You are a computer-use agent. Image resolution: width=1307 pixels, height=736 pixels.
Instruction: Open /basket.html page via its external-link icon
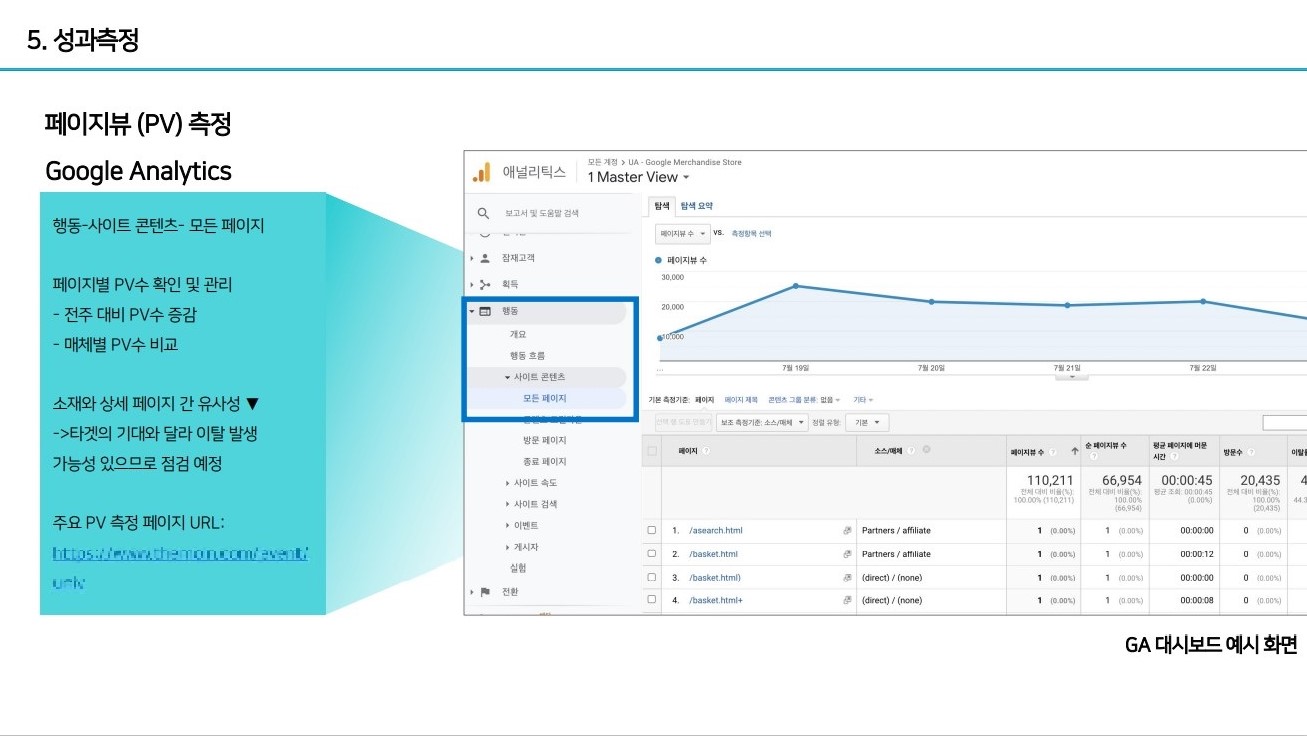pyautogui.click(x=847, y=554)
